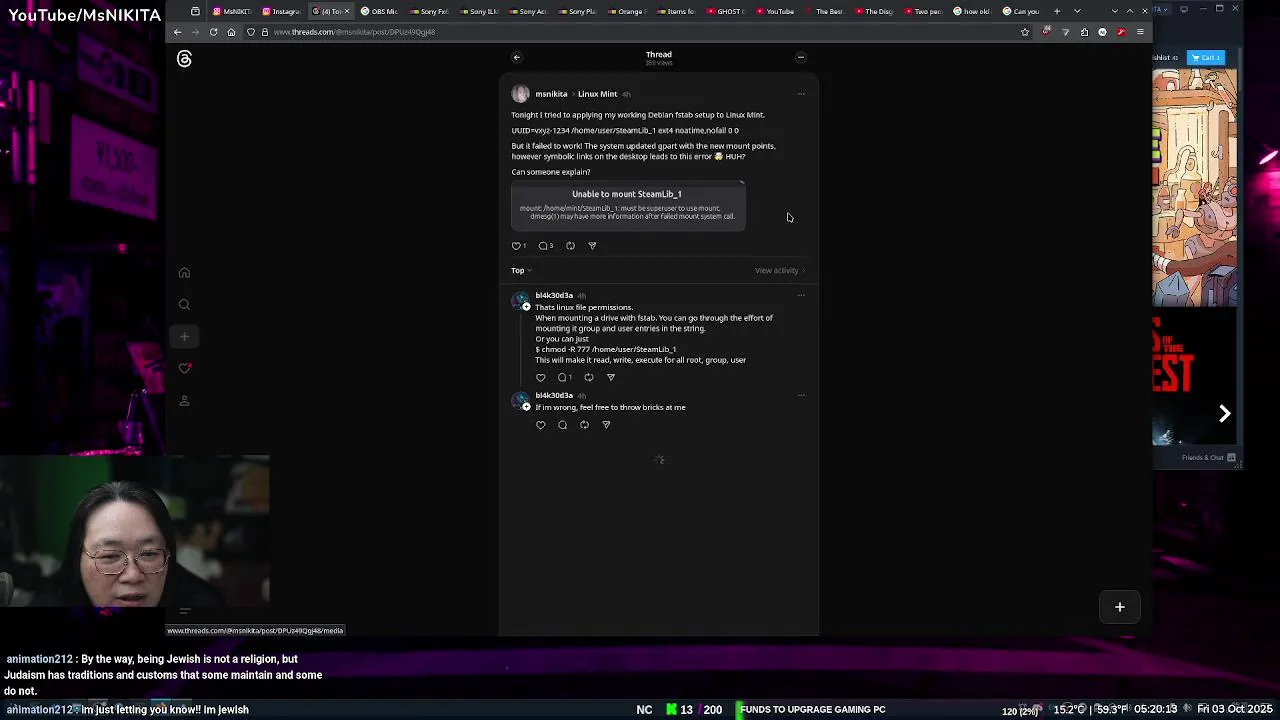The height and width of the screenshot is (720, 1280).
Task: Reply to the 'throw bricks at me' comment
Action: (562, 425)
